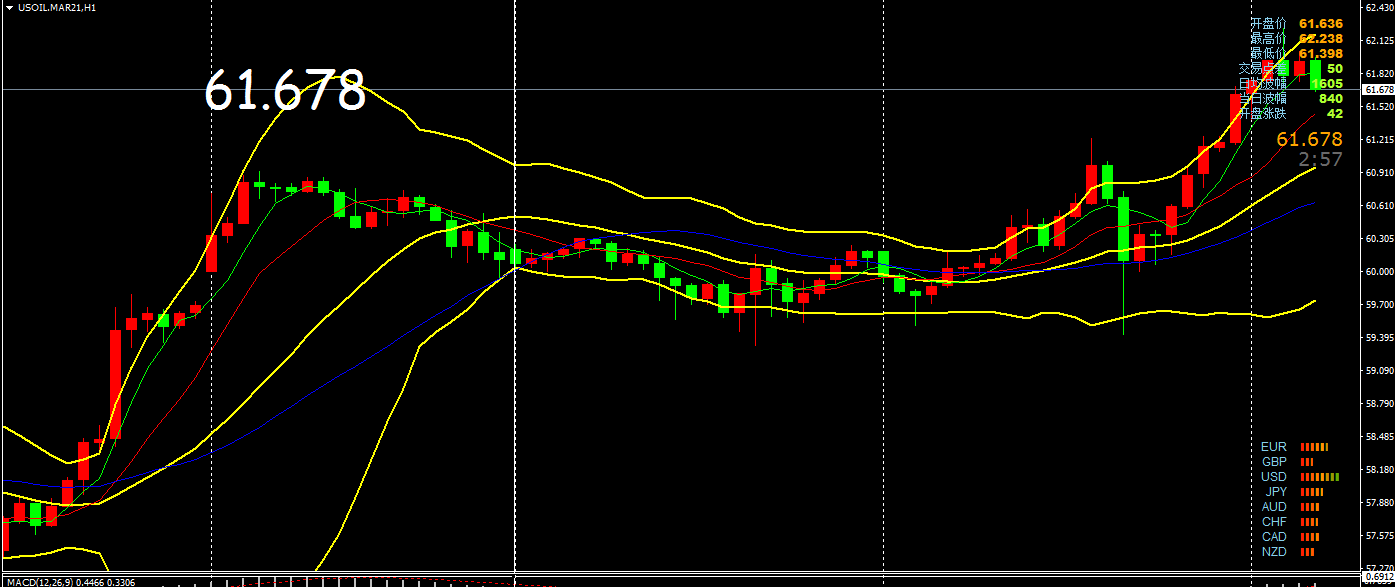Click the 62.125 price axis label
This screenshot has height=587, width=1395.
click(x=1379, y=41)
